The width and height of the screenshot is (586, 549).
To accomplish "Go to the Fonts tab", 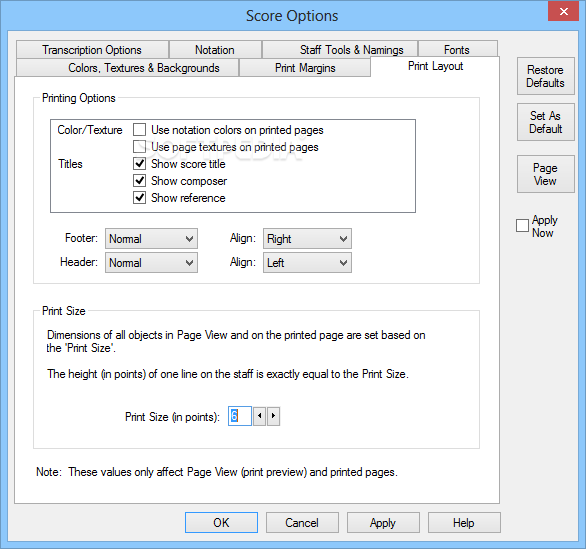I will point(457,50).
